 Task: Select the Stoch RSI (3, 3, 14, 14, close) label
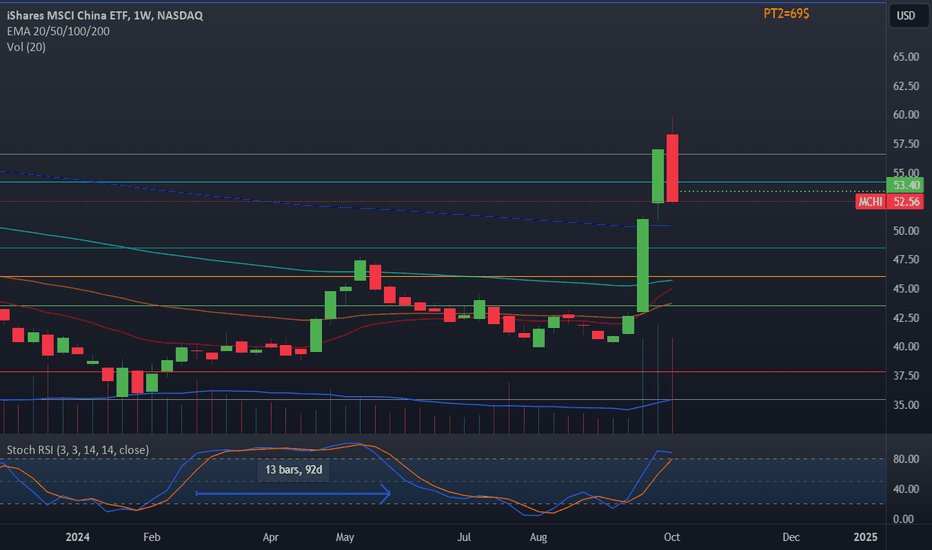pos(77,450)
